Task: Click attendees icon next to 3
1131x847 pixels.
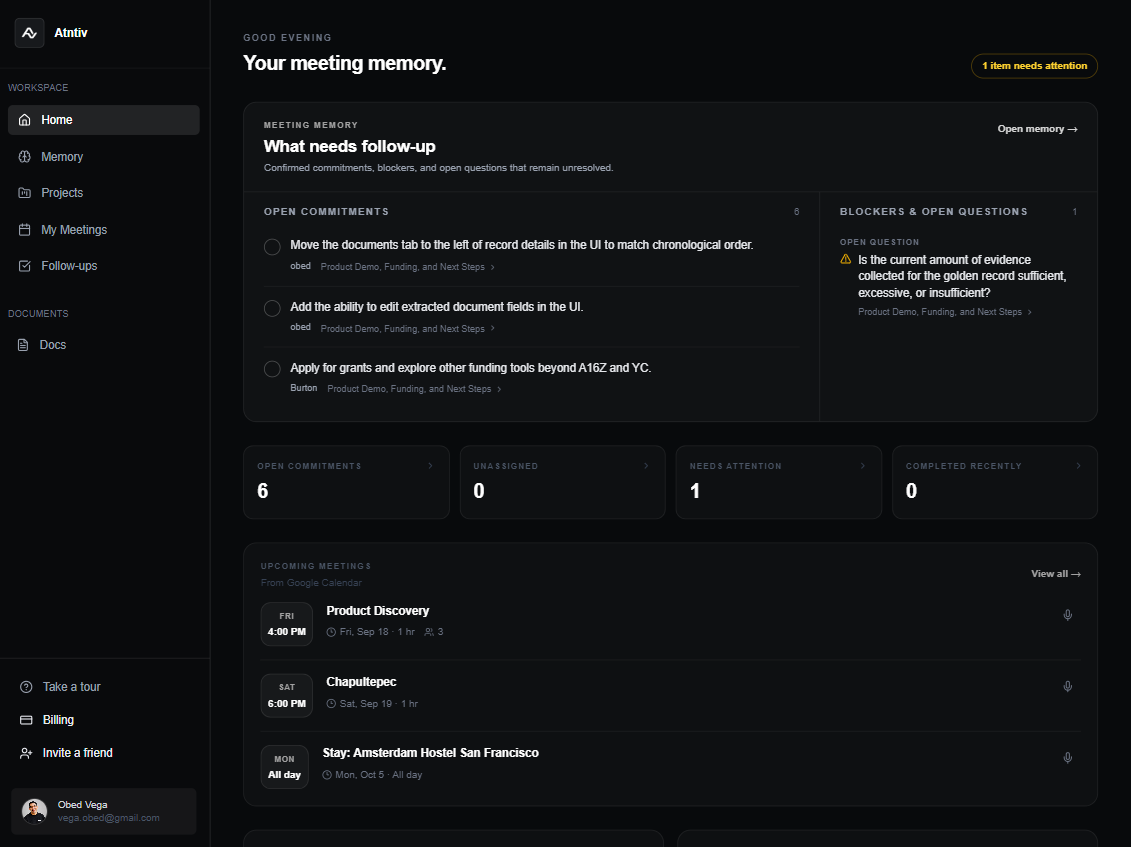Action: pos(429,632)
